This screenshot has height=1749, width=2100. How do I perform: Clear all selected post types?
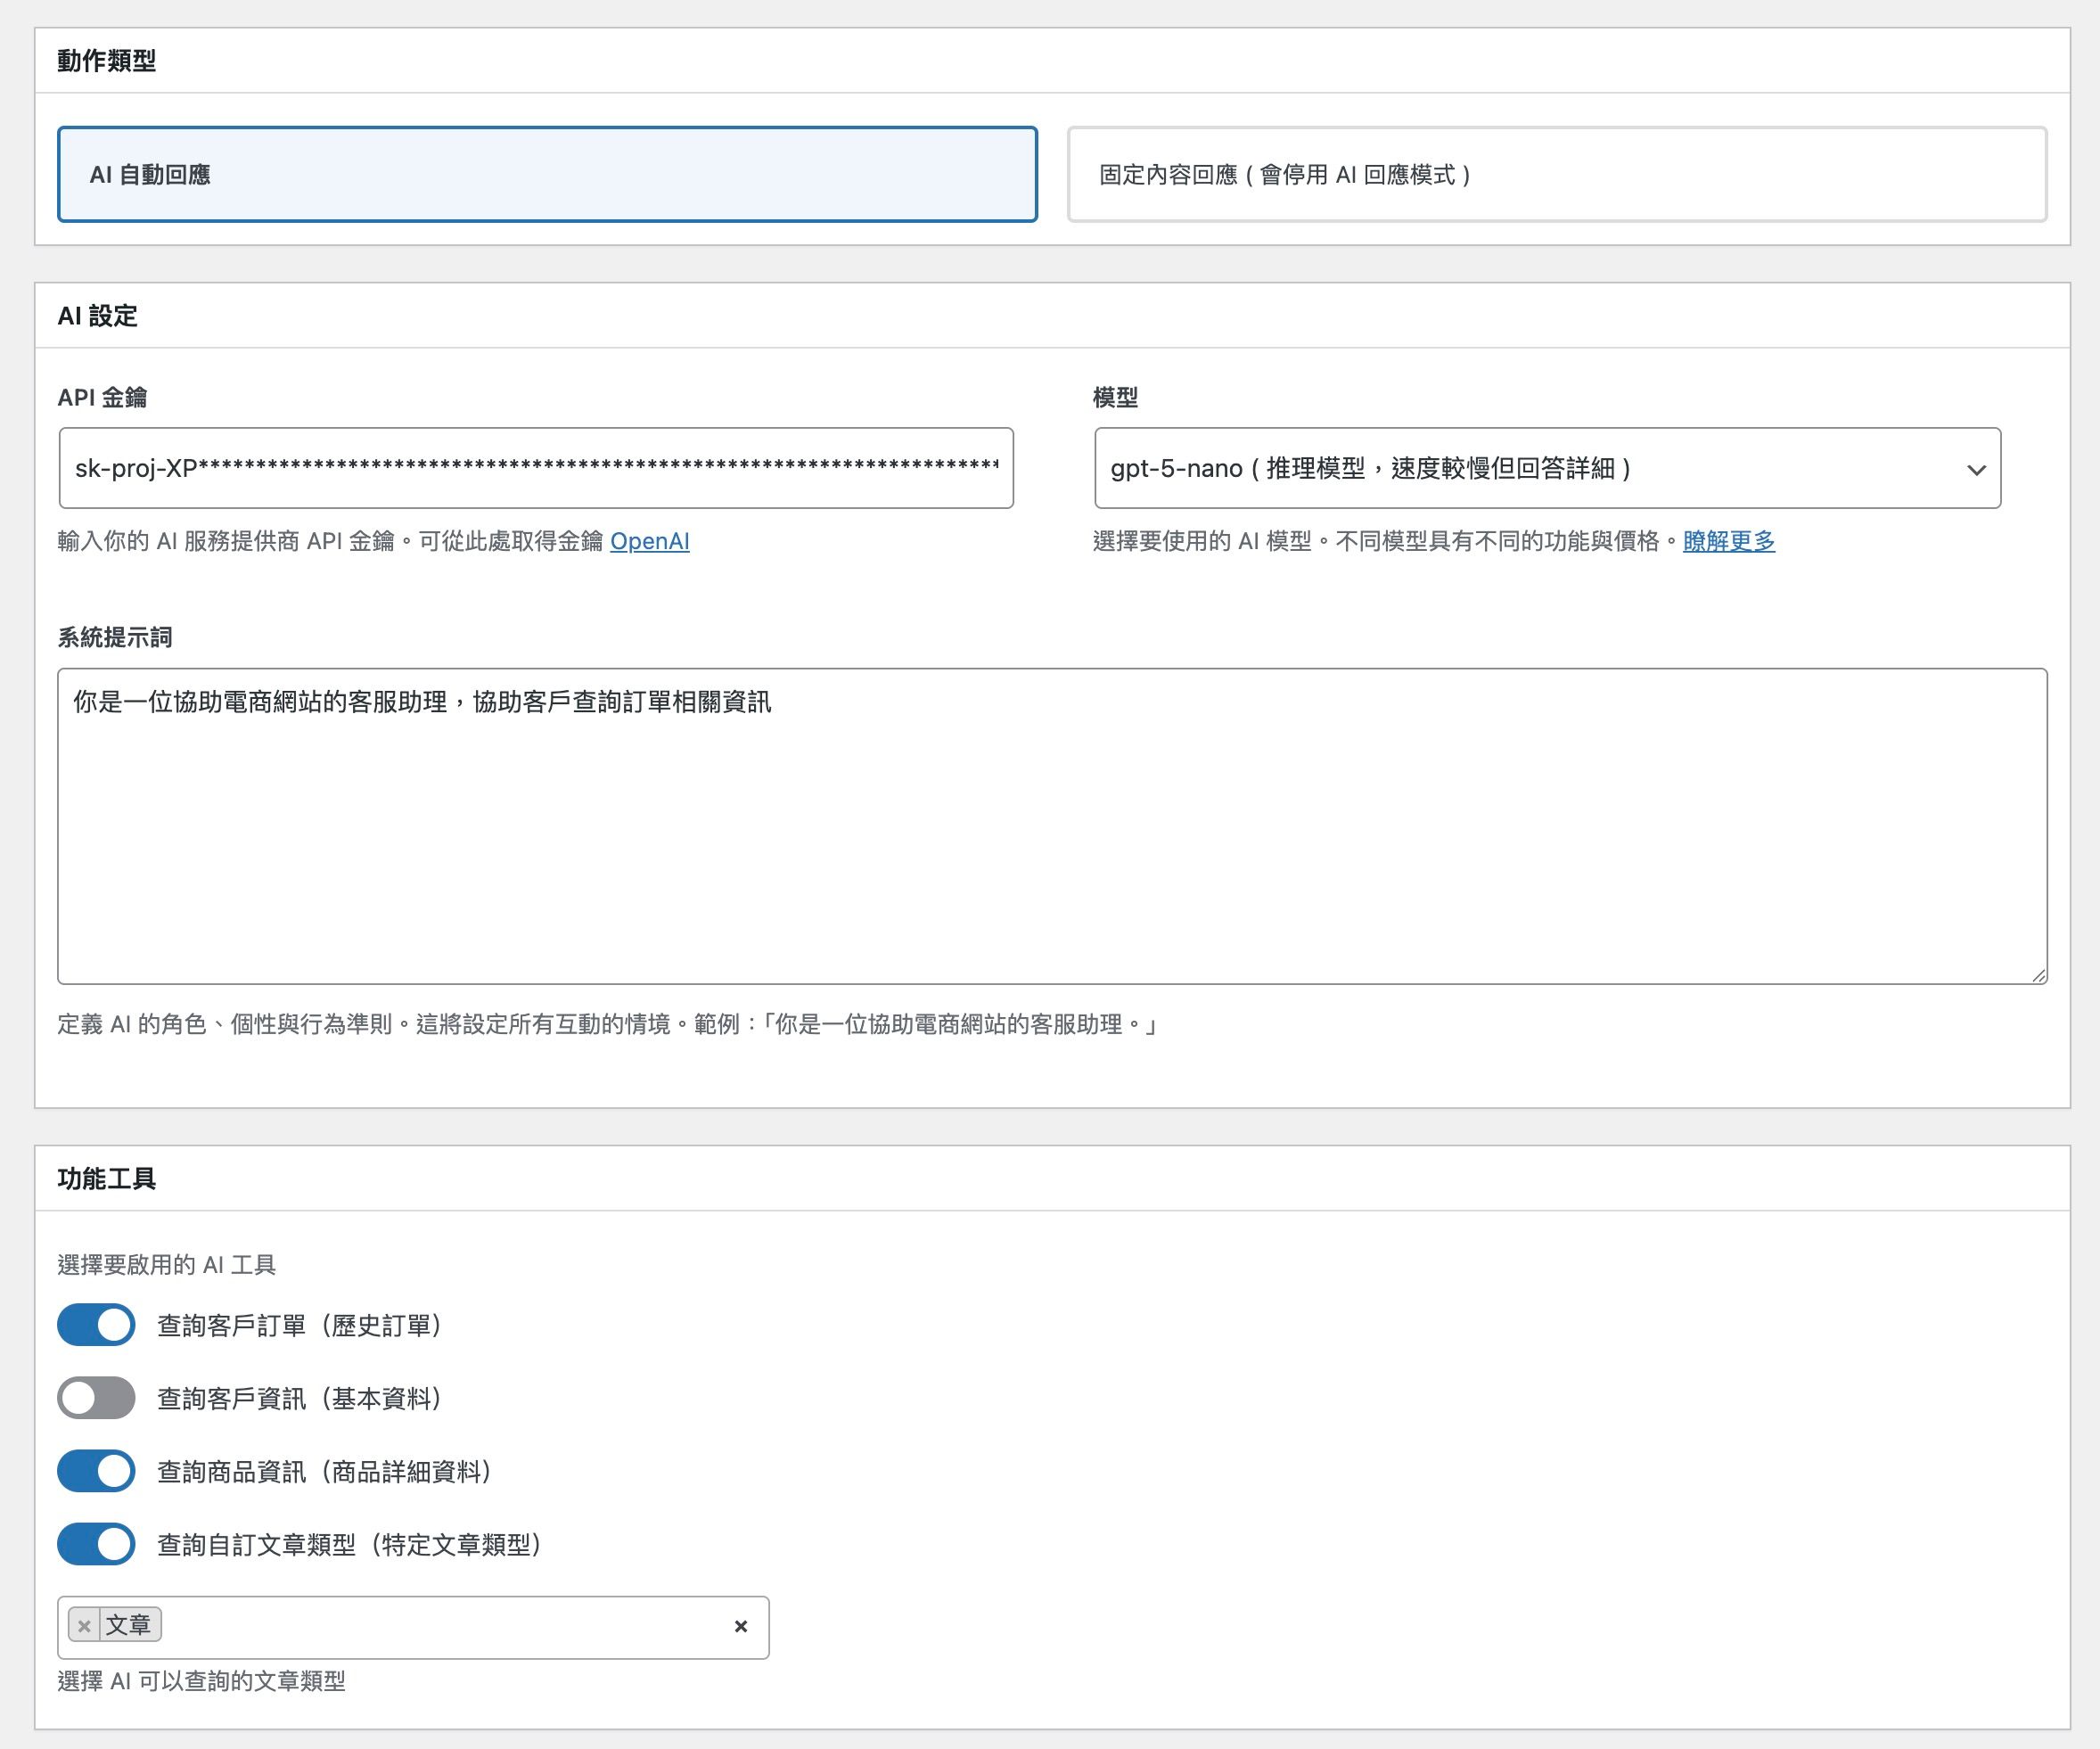[x=740, y=1626]
